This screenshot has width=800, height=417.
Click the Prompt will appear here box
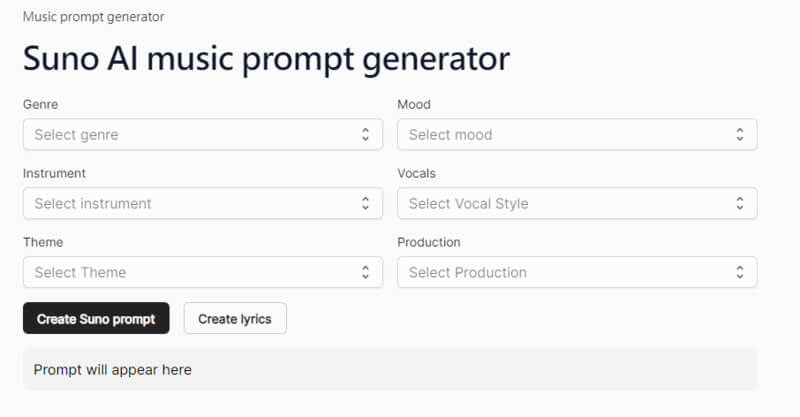pyautogui.click(x=390, y=369)
